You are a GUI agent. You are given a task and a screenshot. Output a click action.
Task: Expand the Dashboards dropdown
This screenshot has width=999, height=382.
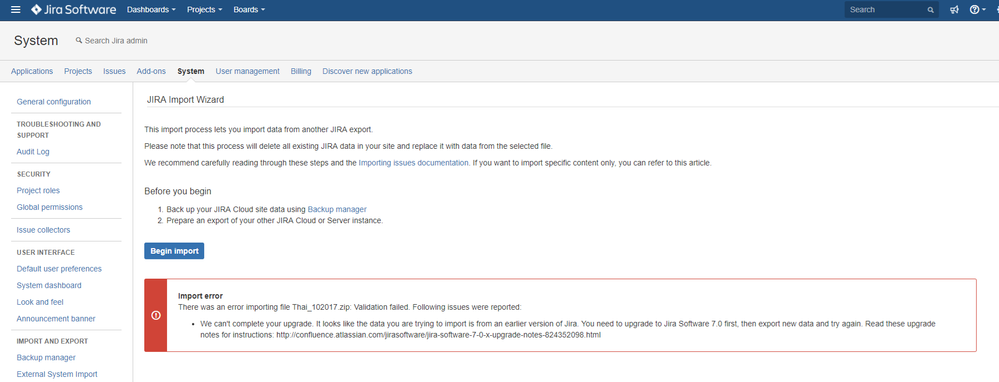coord(152,10)
